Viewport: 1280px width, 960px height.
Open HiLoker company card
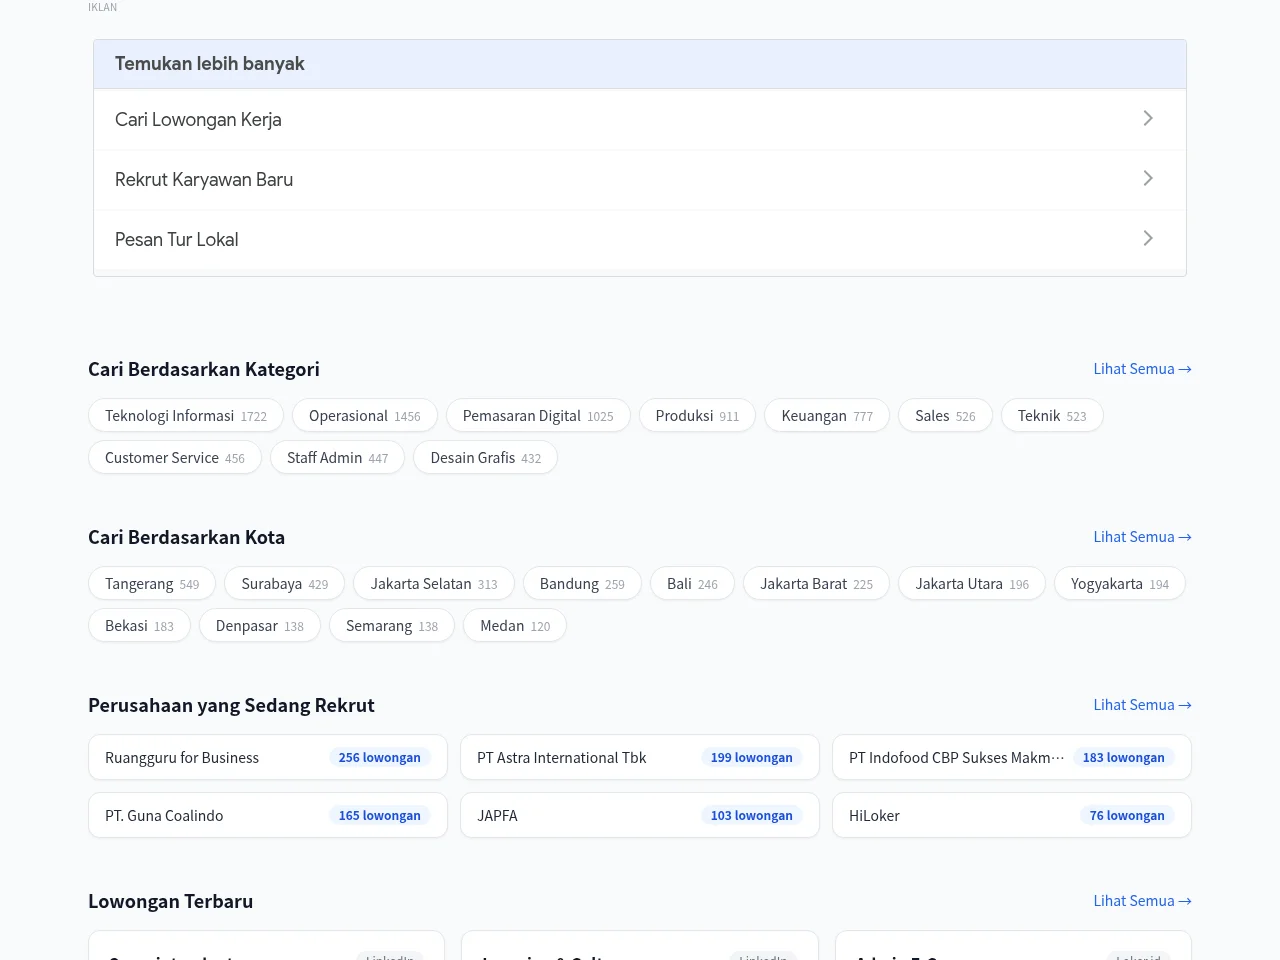tap(1012, 816)
